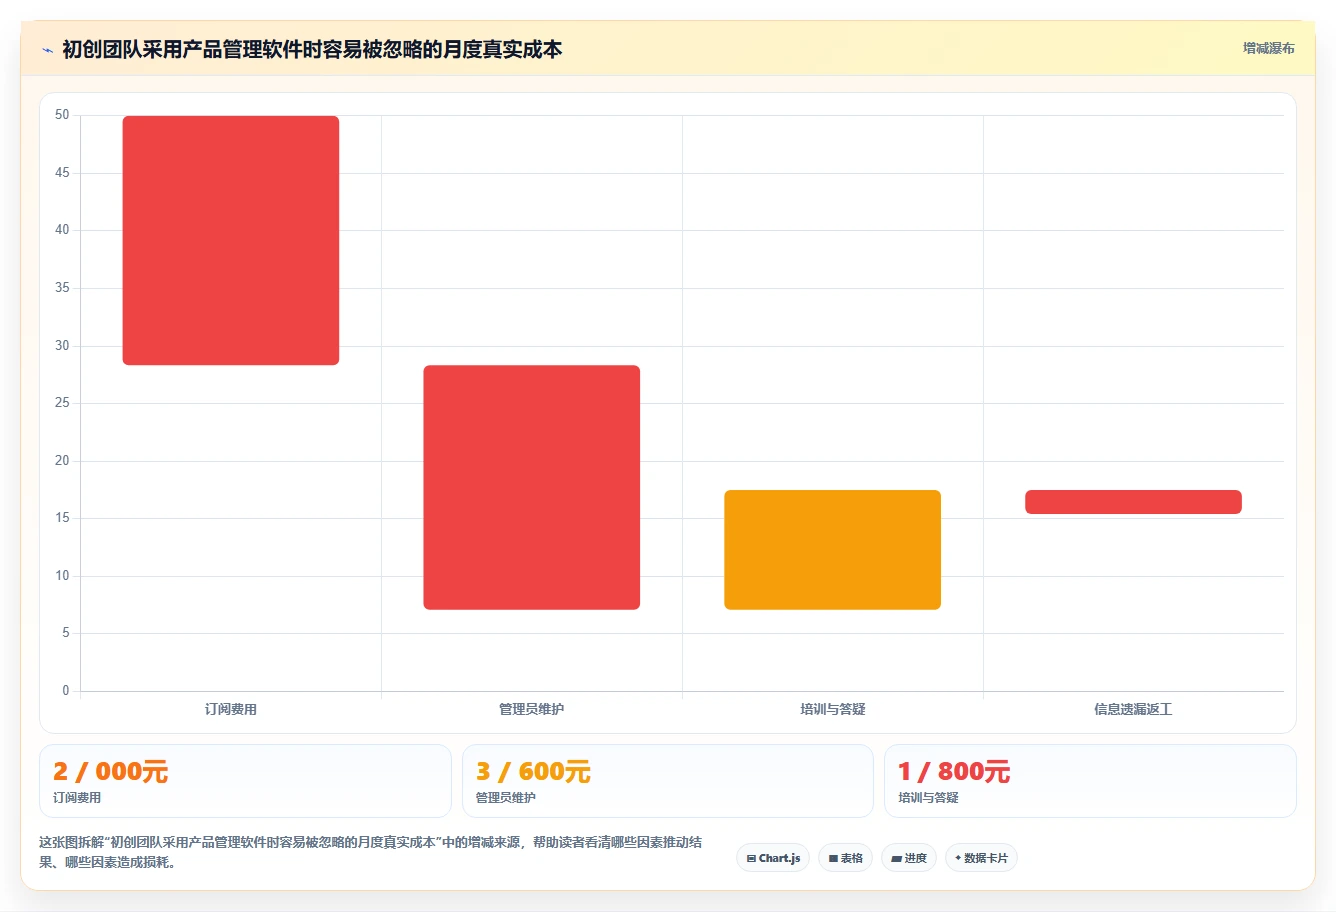This screenshot has width=1336, height=912.
Task: Click the 增减瀑布 label in header
Action: tap(1268, 48)
